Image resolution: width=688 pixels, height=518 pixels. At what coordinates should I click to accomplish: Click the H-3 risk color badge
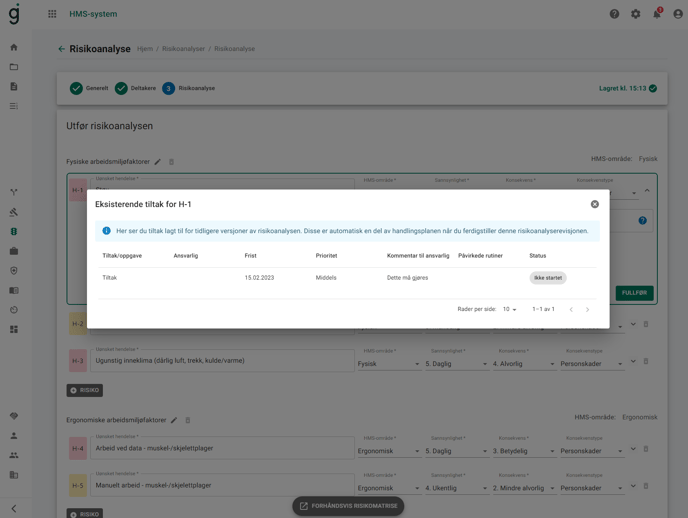tap(78, 361)
